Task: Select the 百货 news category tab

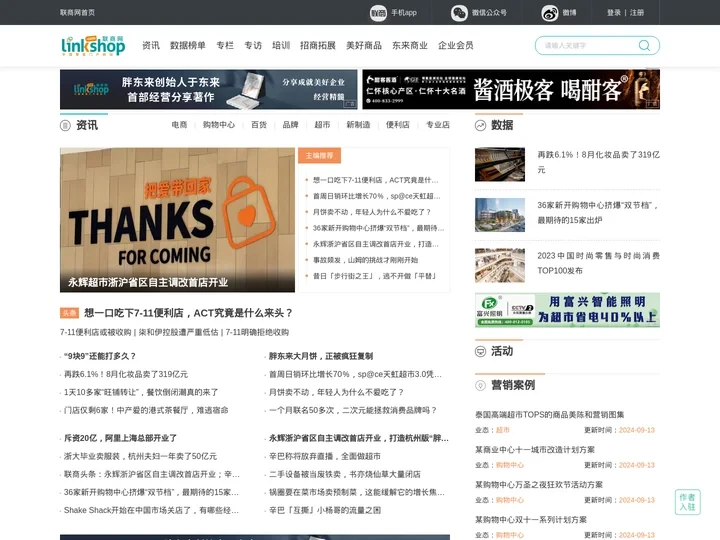Action: (259, 125)
